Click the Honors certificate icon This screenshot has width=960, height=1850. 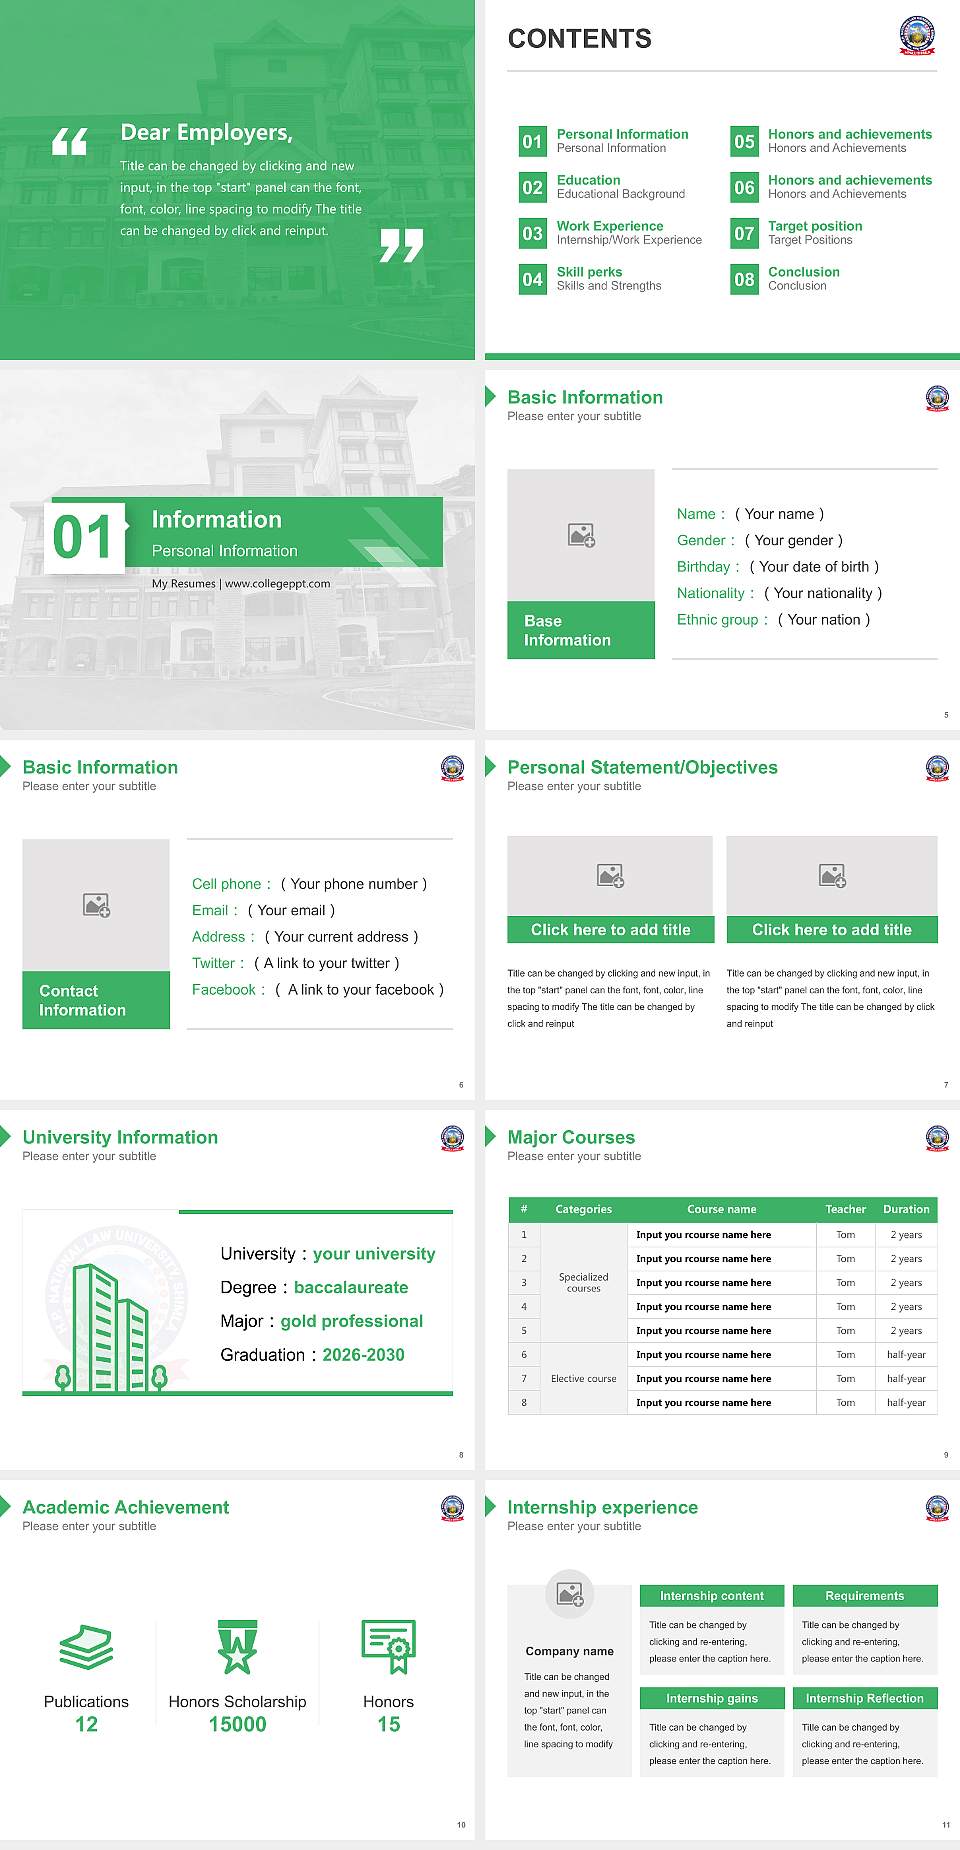(x=388, y=1647)
